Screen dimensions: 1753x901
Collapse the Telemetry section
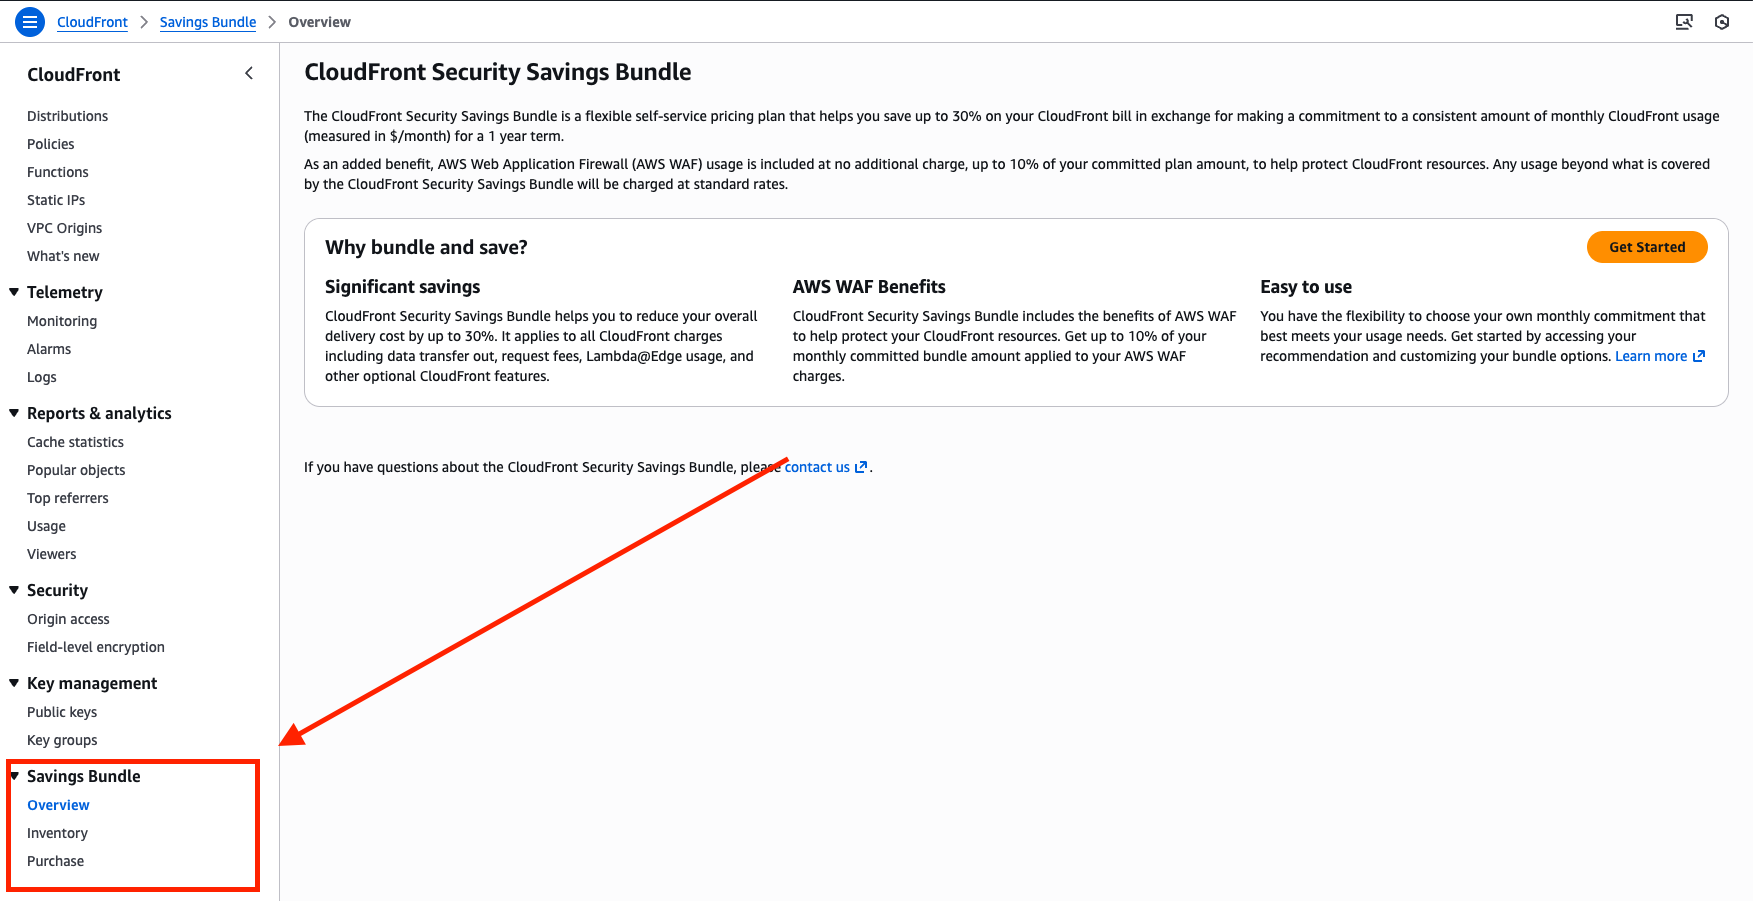click(x=13, y=291)
